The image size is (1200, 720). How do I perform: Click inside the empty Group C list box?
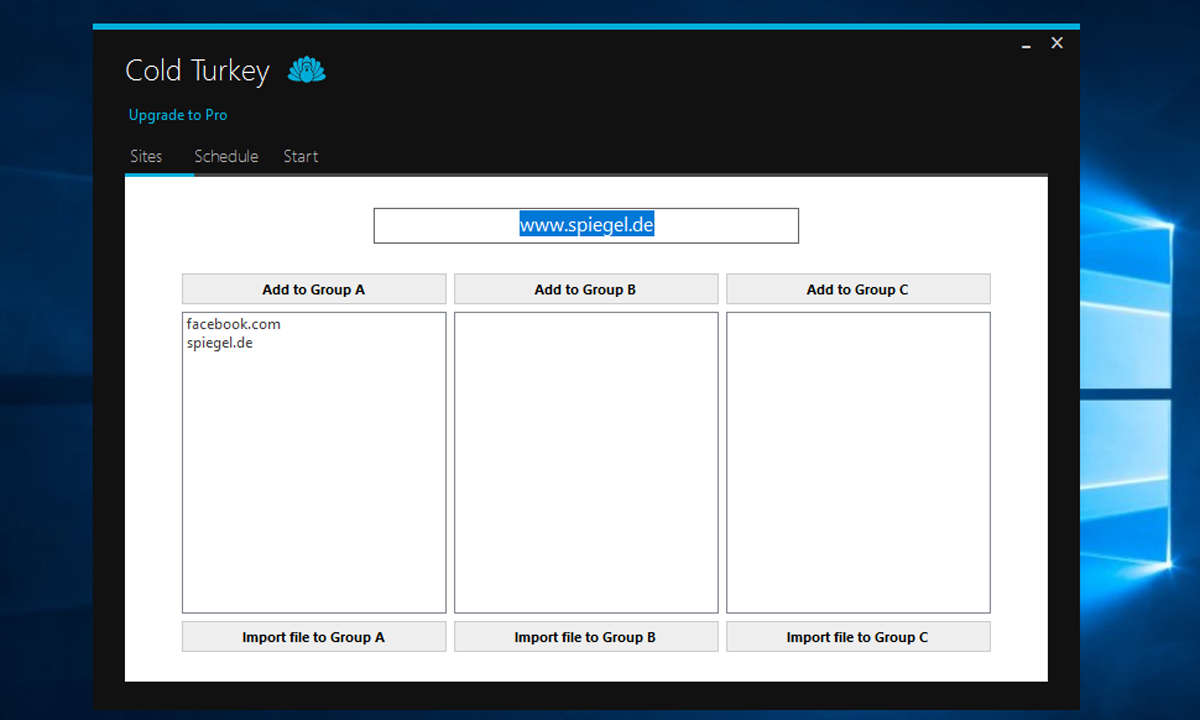858,462
